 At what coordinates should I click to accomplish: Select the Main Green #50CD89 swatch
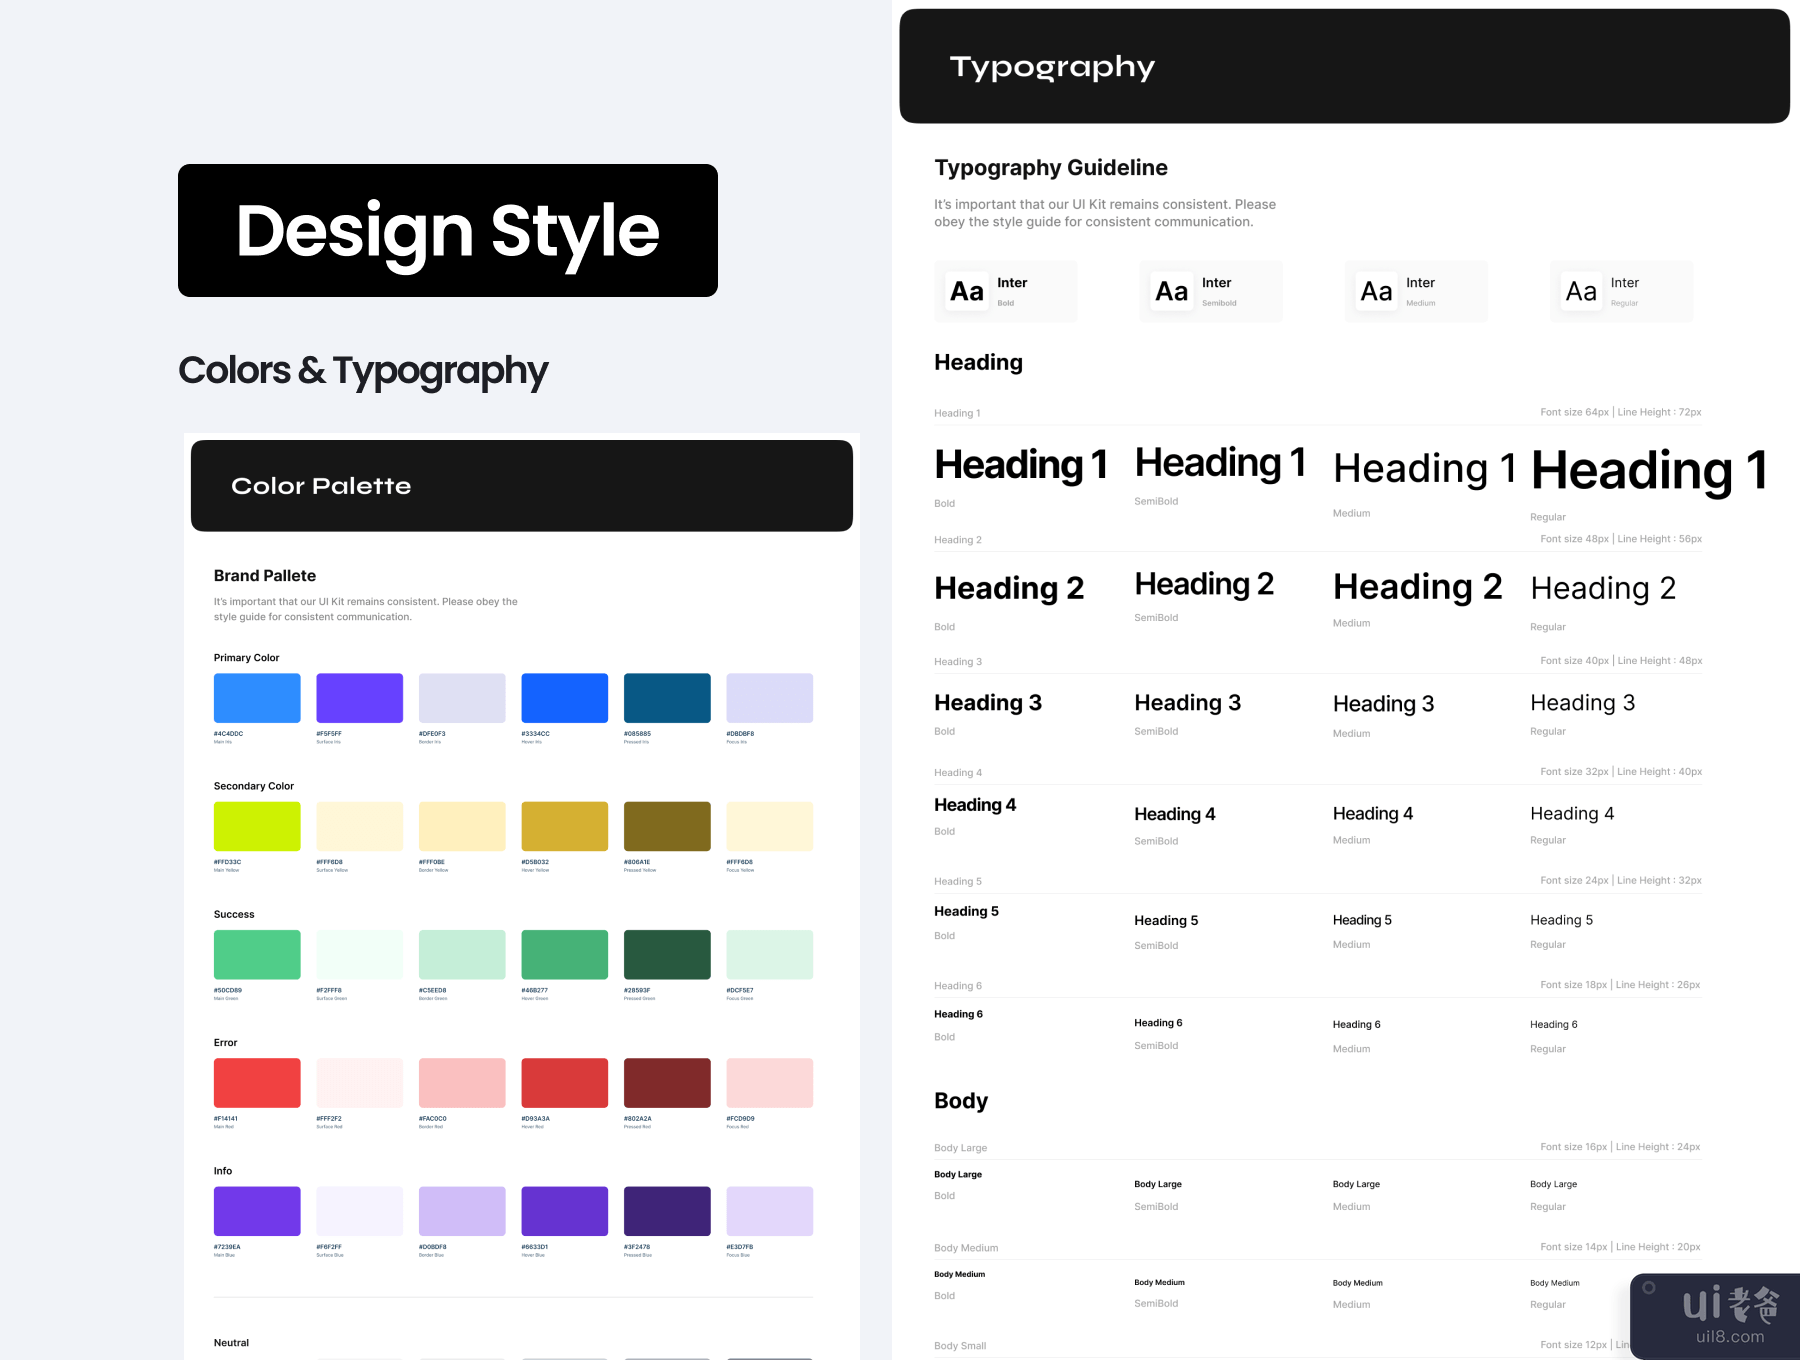(257, 955)
